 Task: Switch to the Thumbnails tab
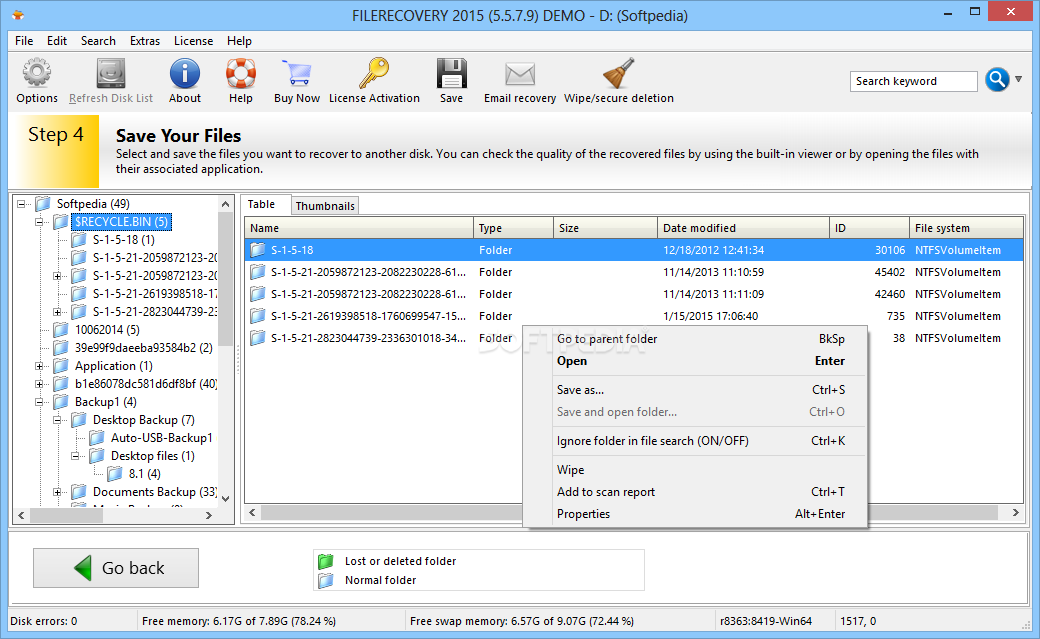point(325,206)
